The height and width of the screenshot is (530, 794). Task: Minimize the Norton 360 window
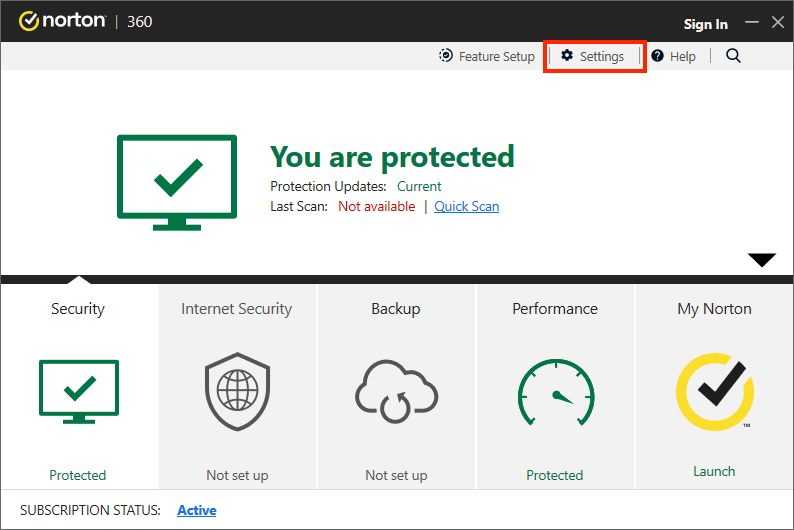coord(752,22)
